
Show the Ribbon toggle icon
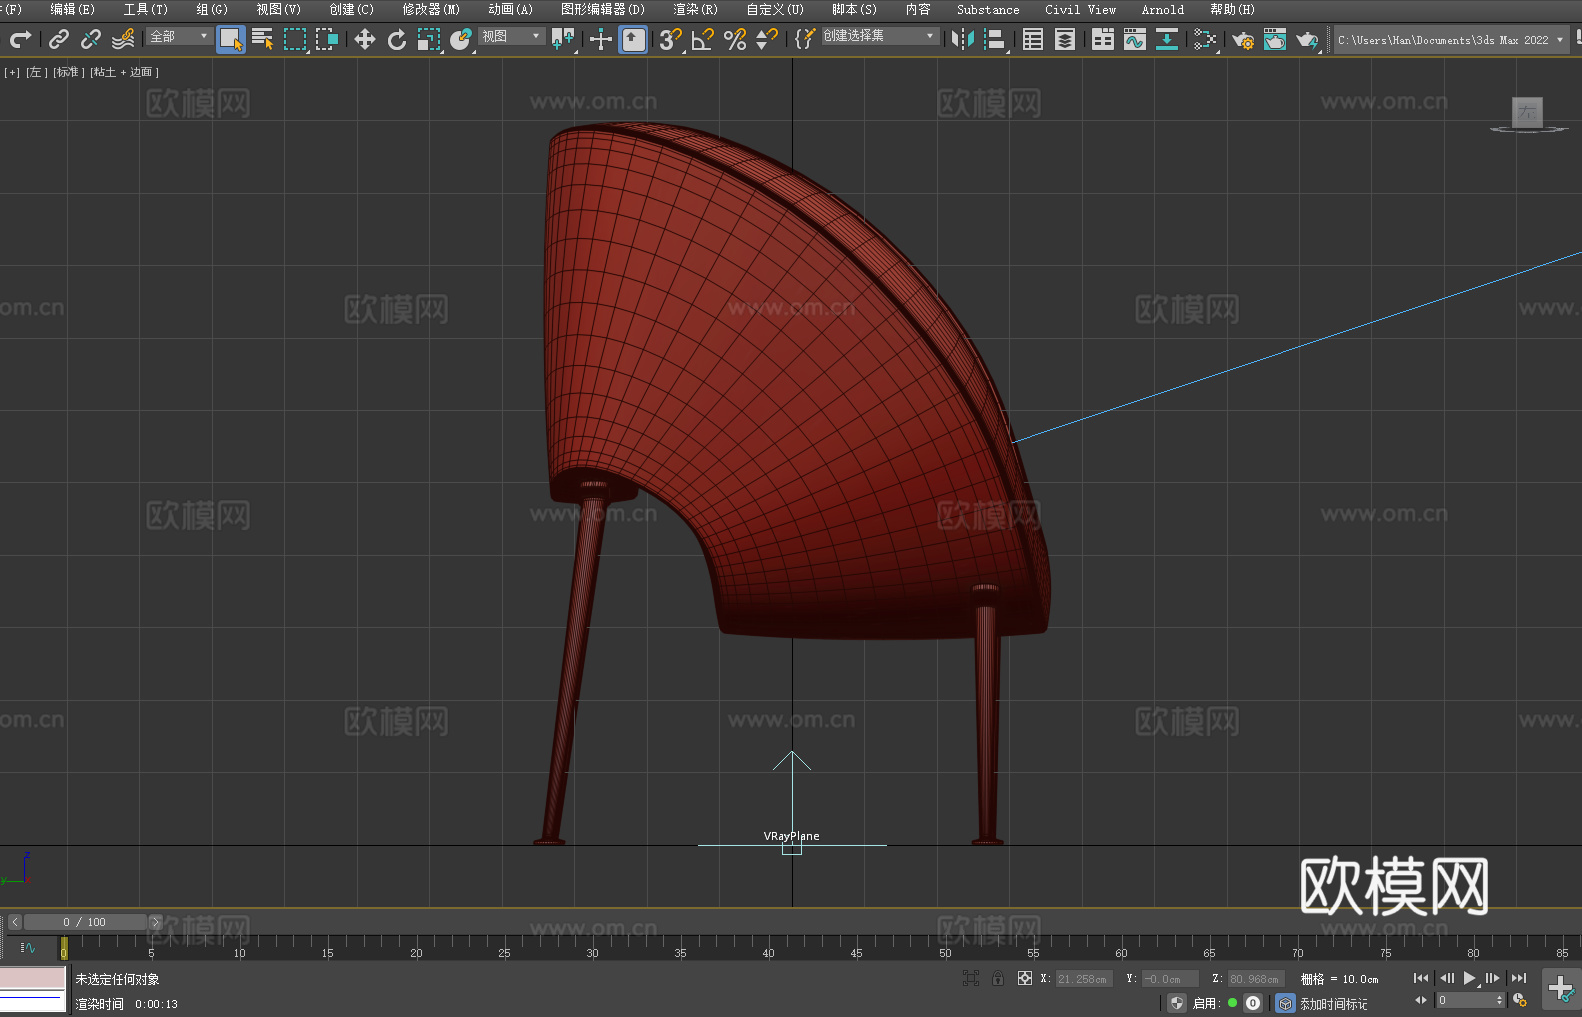[1103, 39]
